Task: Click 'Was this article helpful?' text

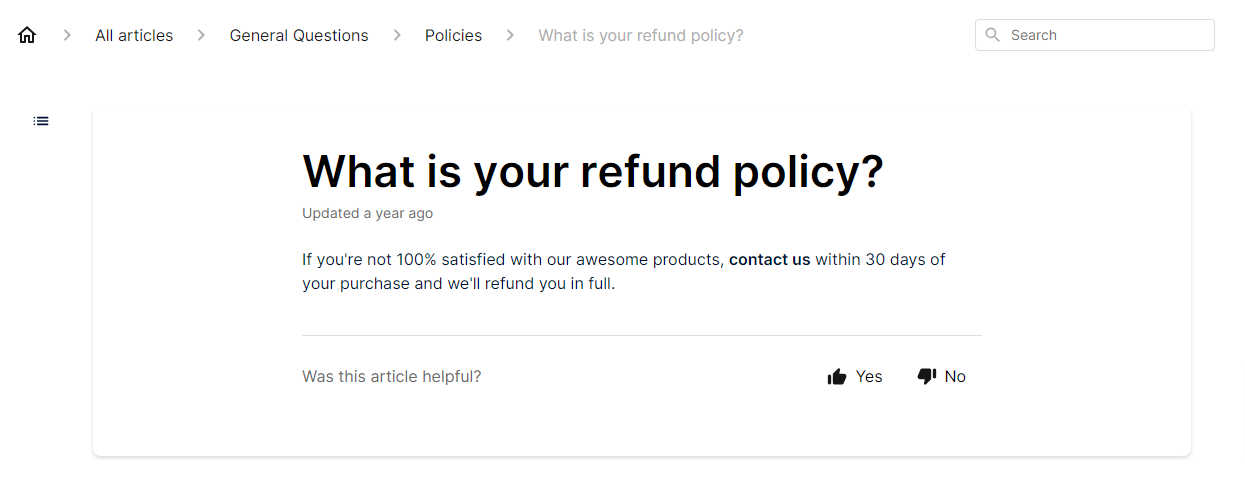Action: pyautogui.click(x=391, y=377)
